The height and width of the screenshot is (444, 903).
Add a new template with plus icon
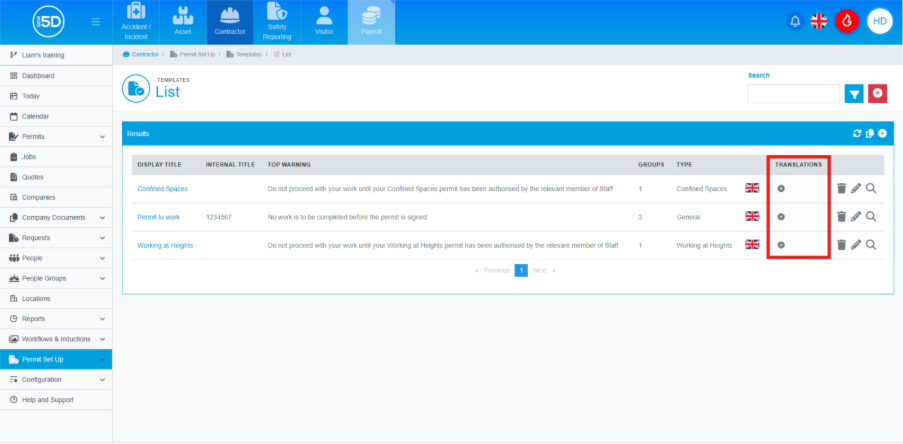click(882, 133)
